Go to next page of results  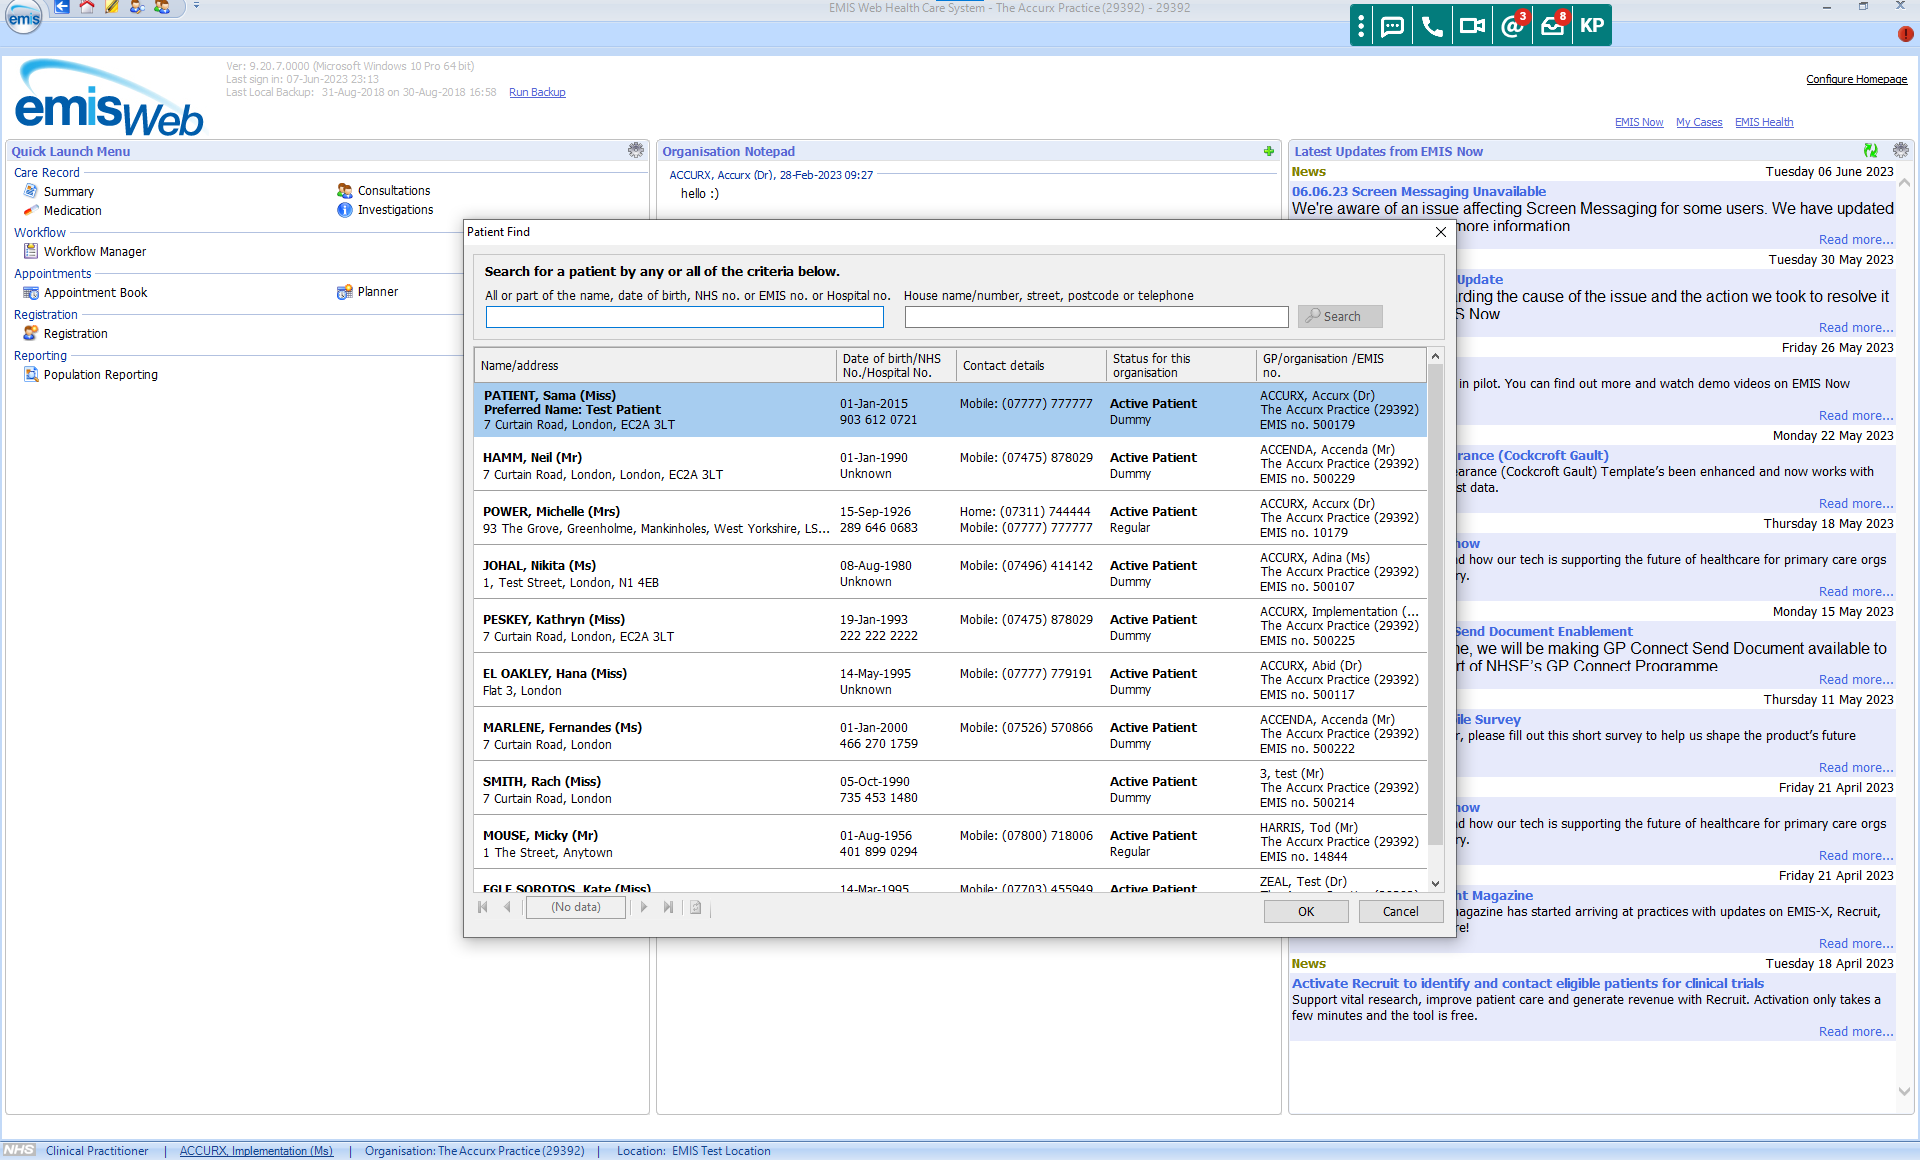643,907
